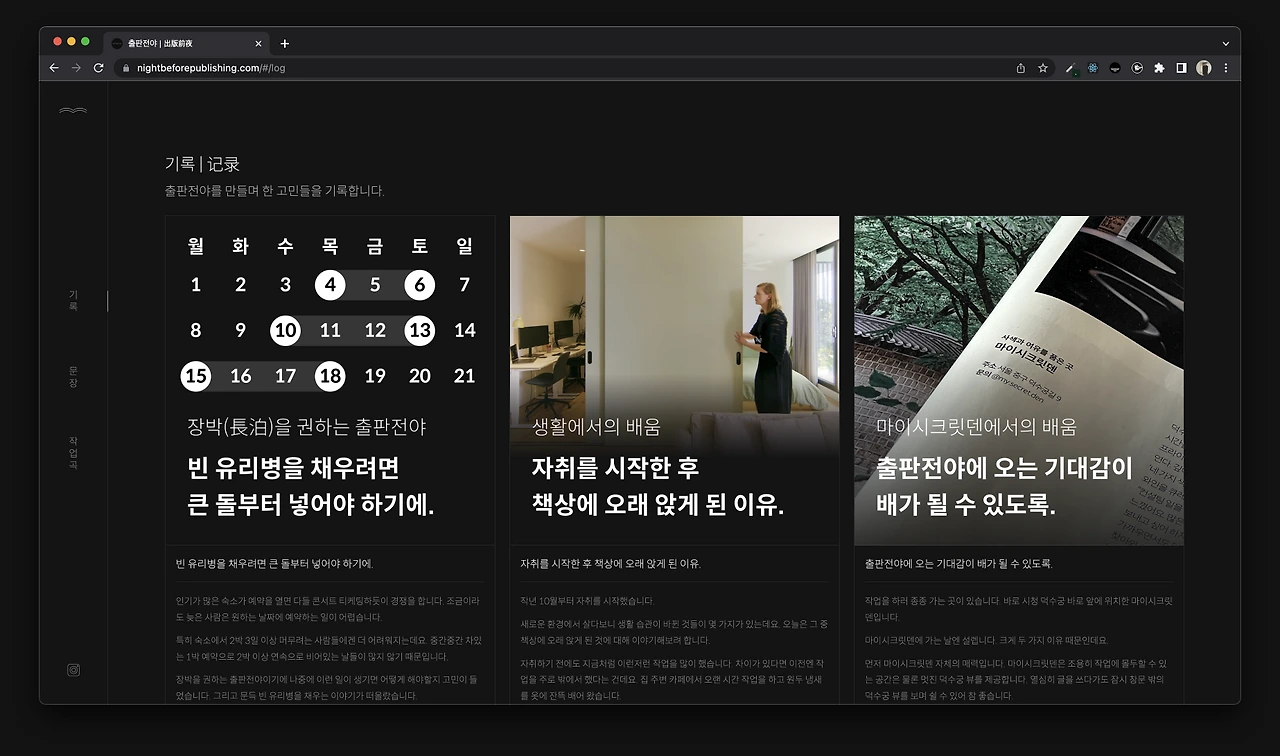Screen dimensions: 1280x756
Task: Open the Extensions puzzle-piece menu
Action: pyautogui.click(x=1159, y=68)
